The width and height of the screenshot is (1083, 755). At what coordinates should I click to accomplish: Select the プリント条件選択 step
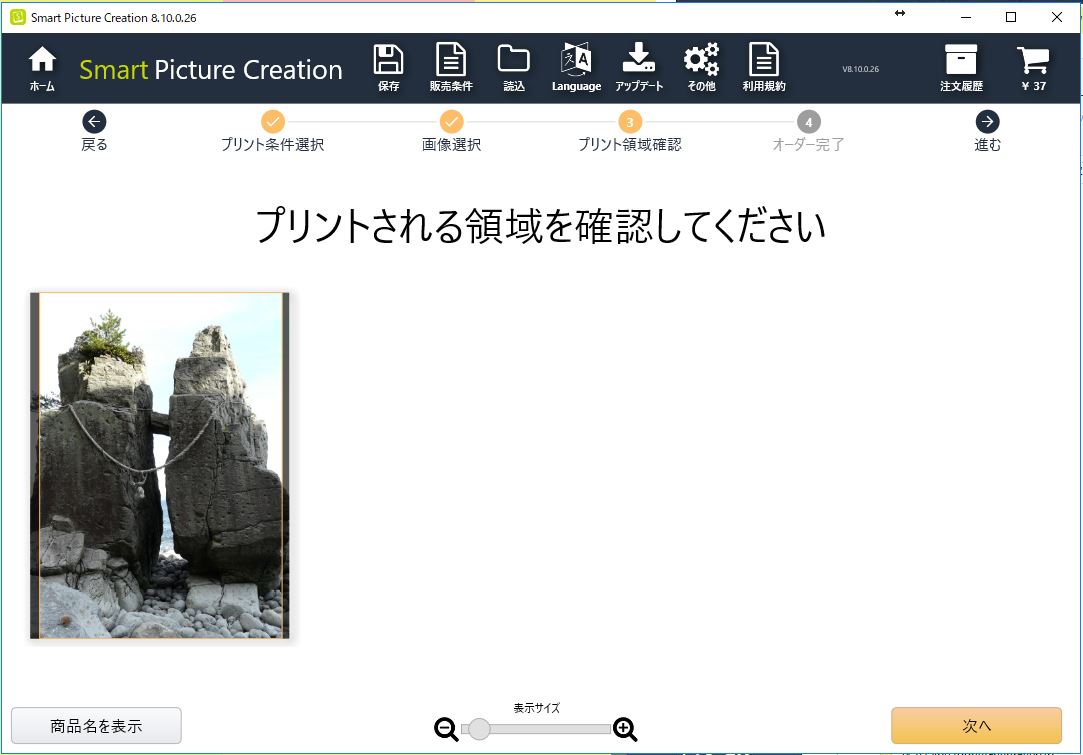pos(273,122)
